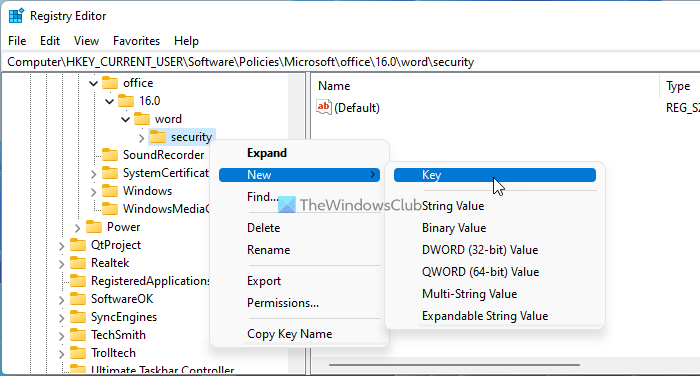The height and width of the screenshot is (376, 700).
Task: Choose Copy Key Name option
Action: [299, 334]
